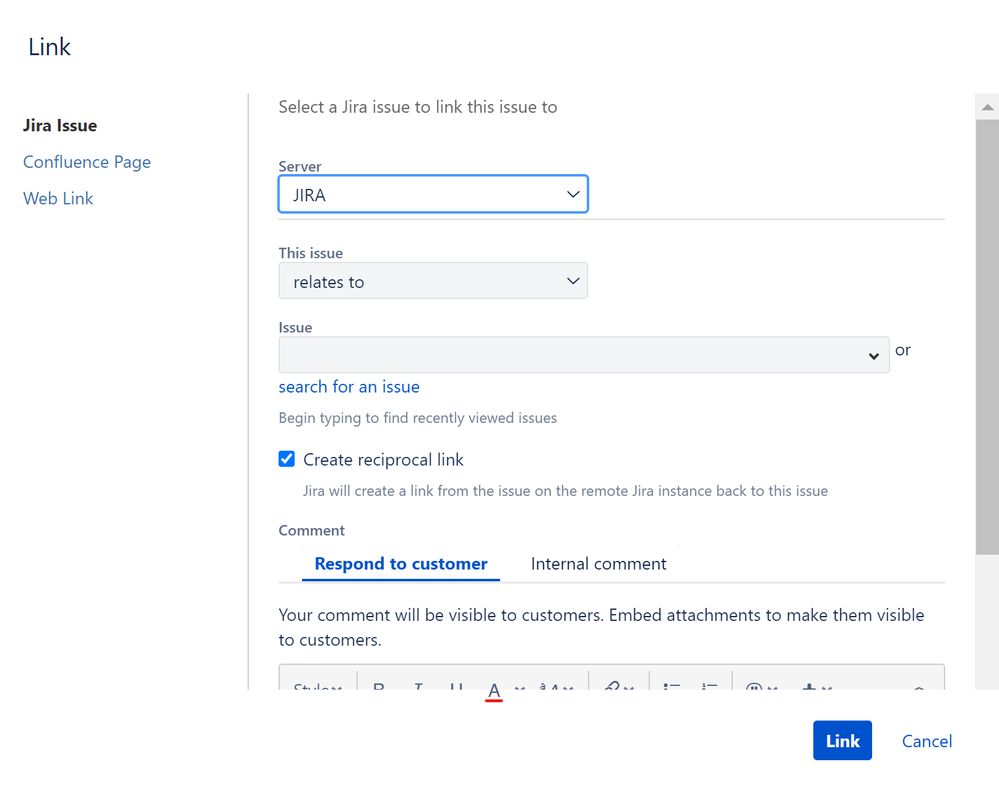Click 'Your comment will be visible to customers' notice
999x790 pixels.
tap(601, 628)
